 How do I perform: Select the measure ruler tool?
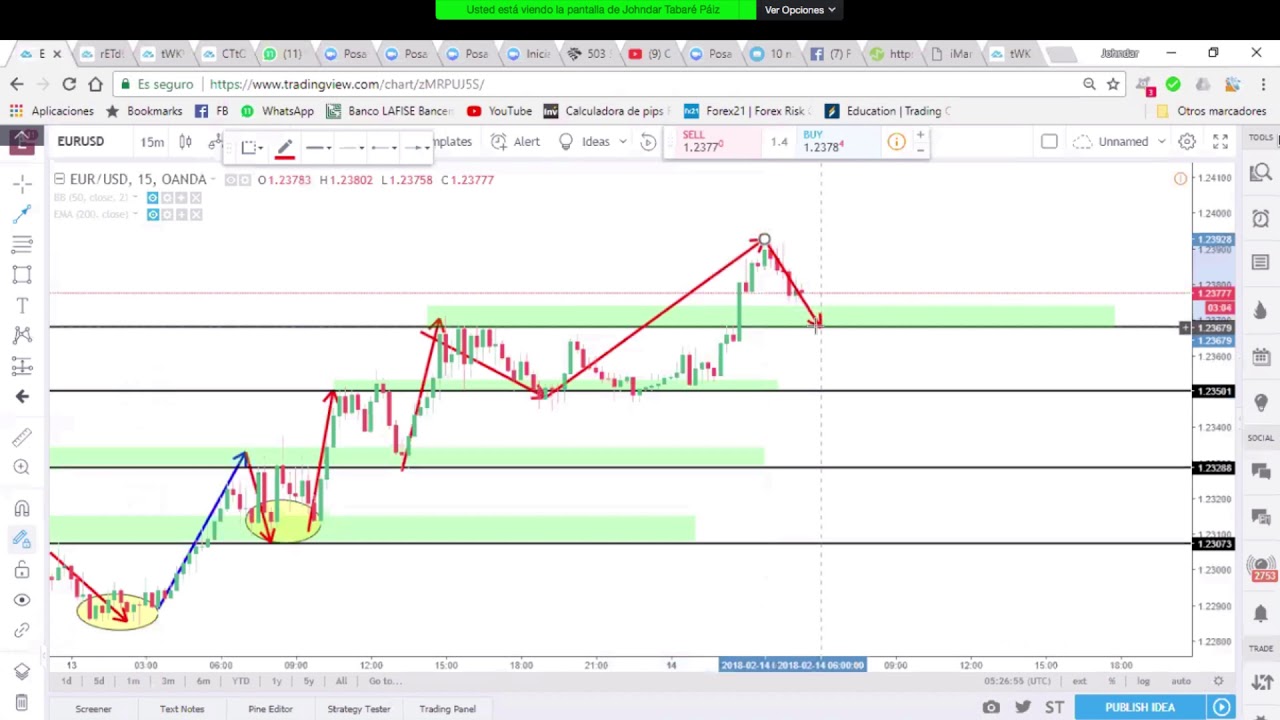(22, 437)
